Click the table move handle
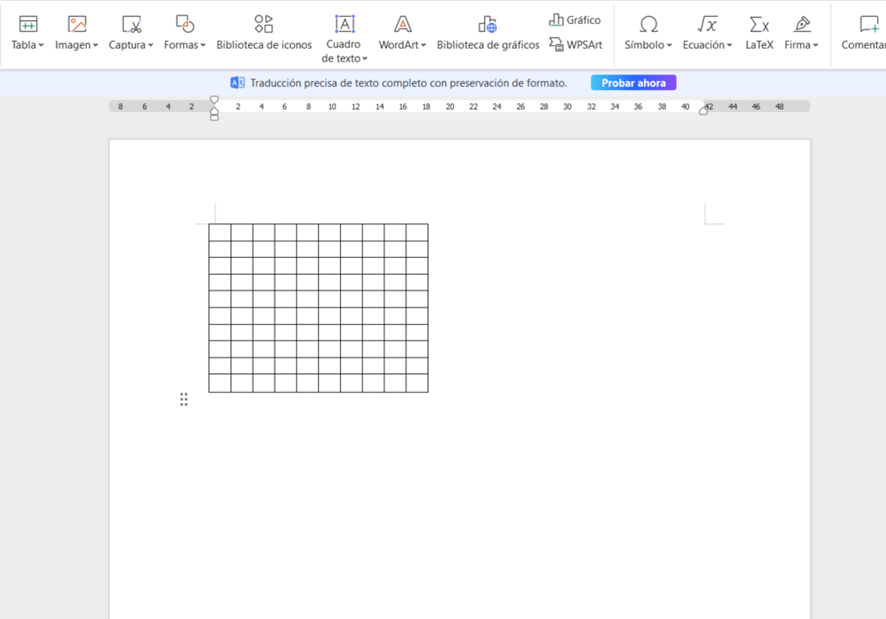 coord(184,399)
